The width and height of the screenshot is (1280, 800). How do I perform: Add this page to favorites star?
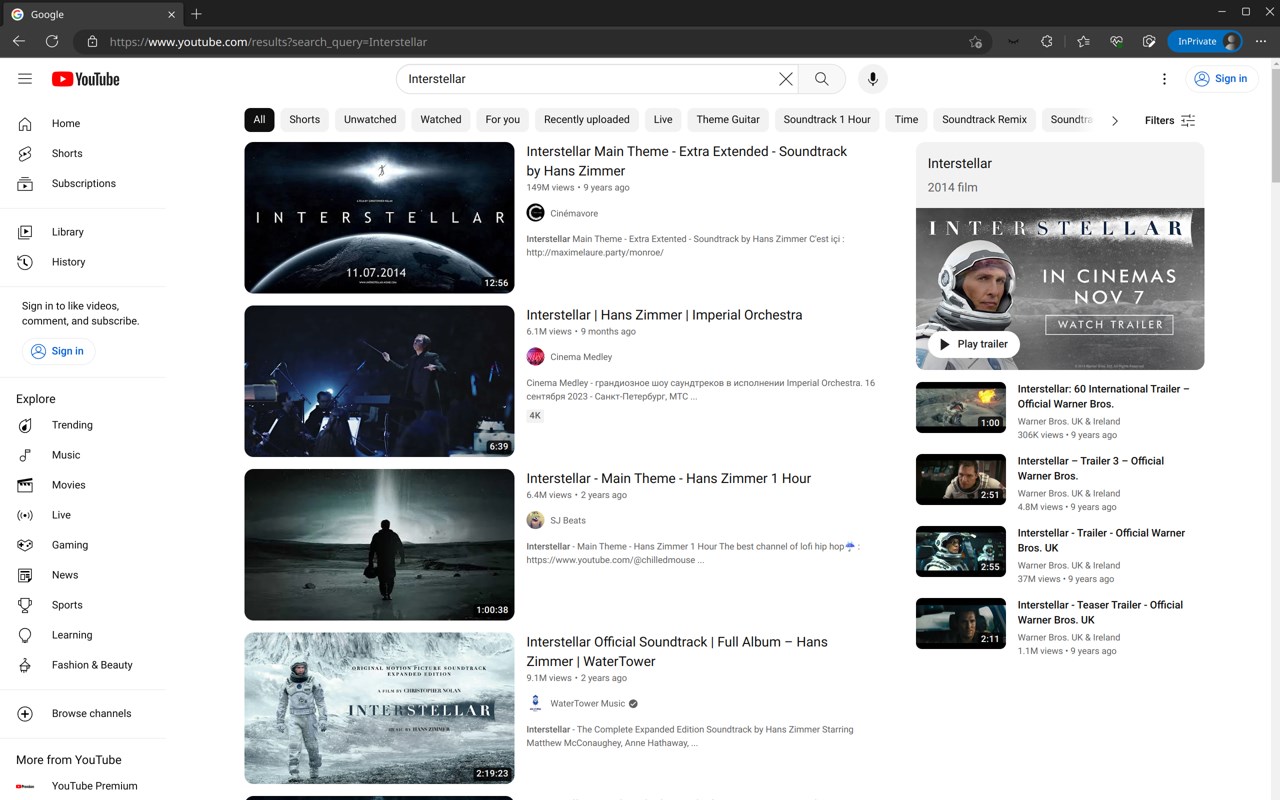tap(975, 42)
